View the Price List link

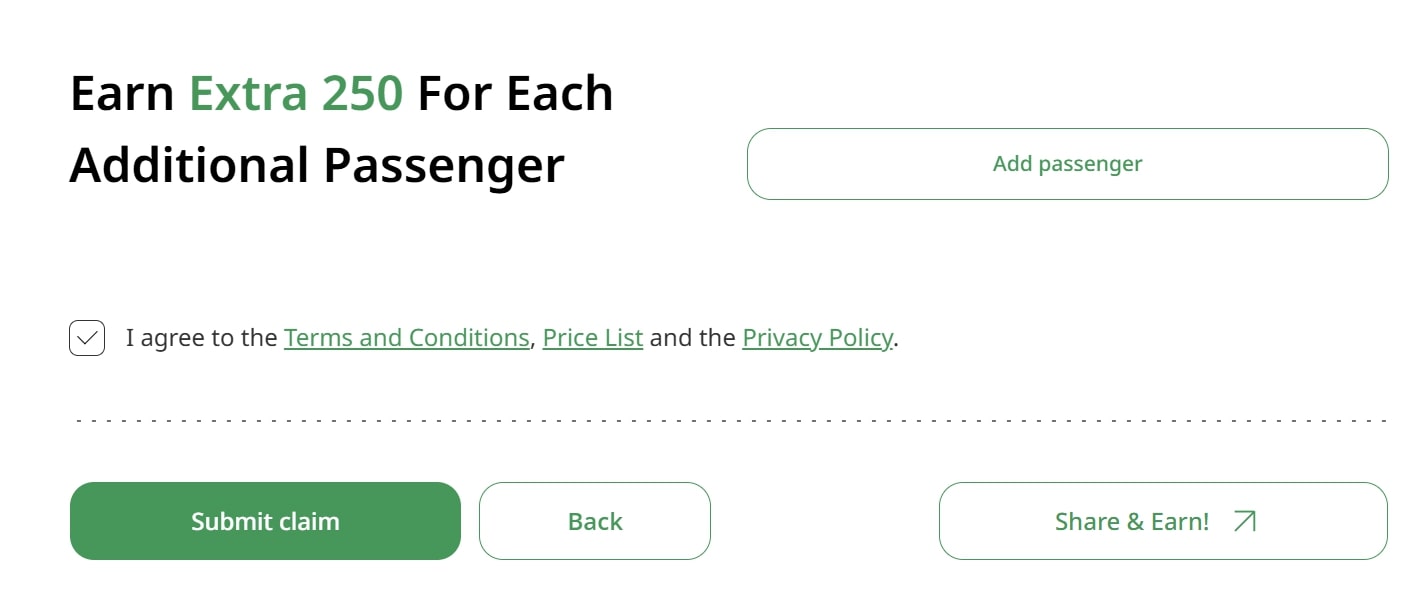(593, 338)
